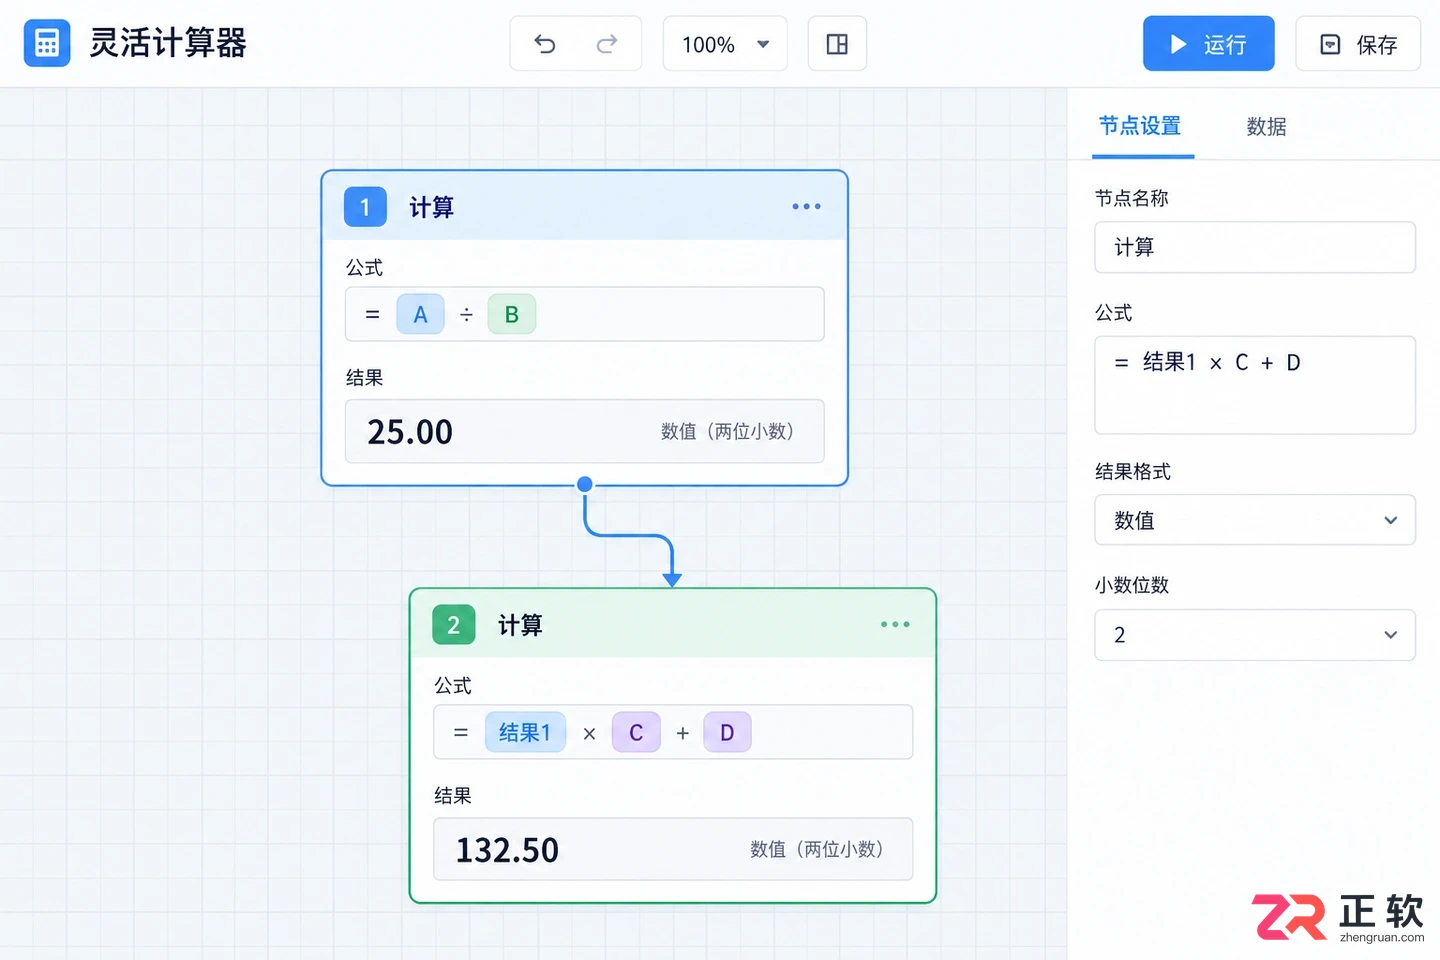This screenshot has width=1440, height=960.
Task: Click node 1 output connector dot
Action: (x=585, y=485)
